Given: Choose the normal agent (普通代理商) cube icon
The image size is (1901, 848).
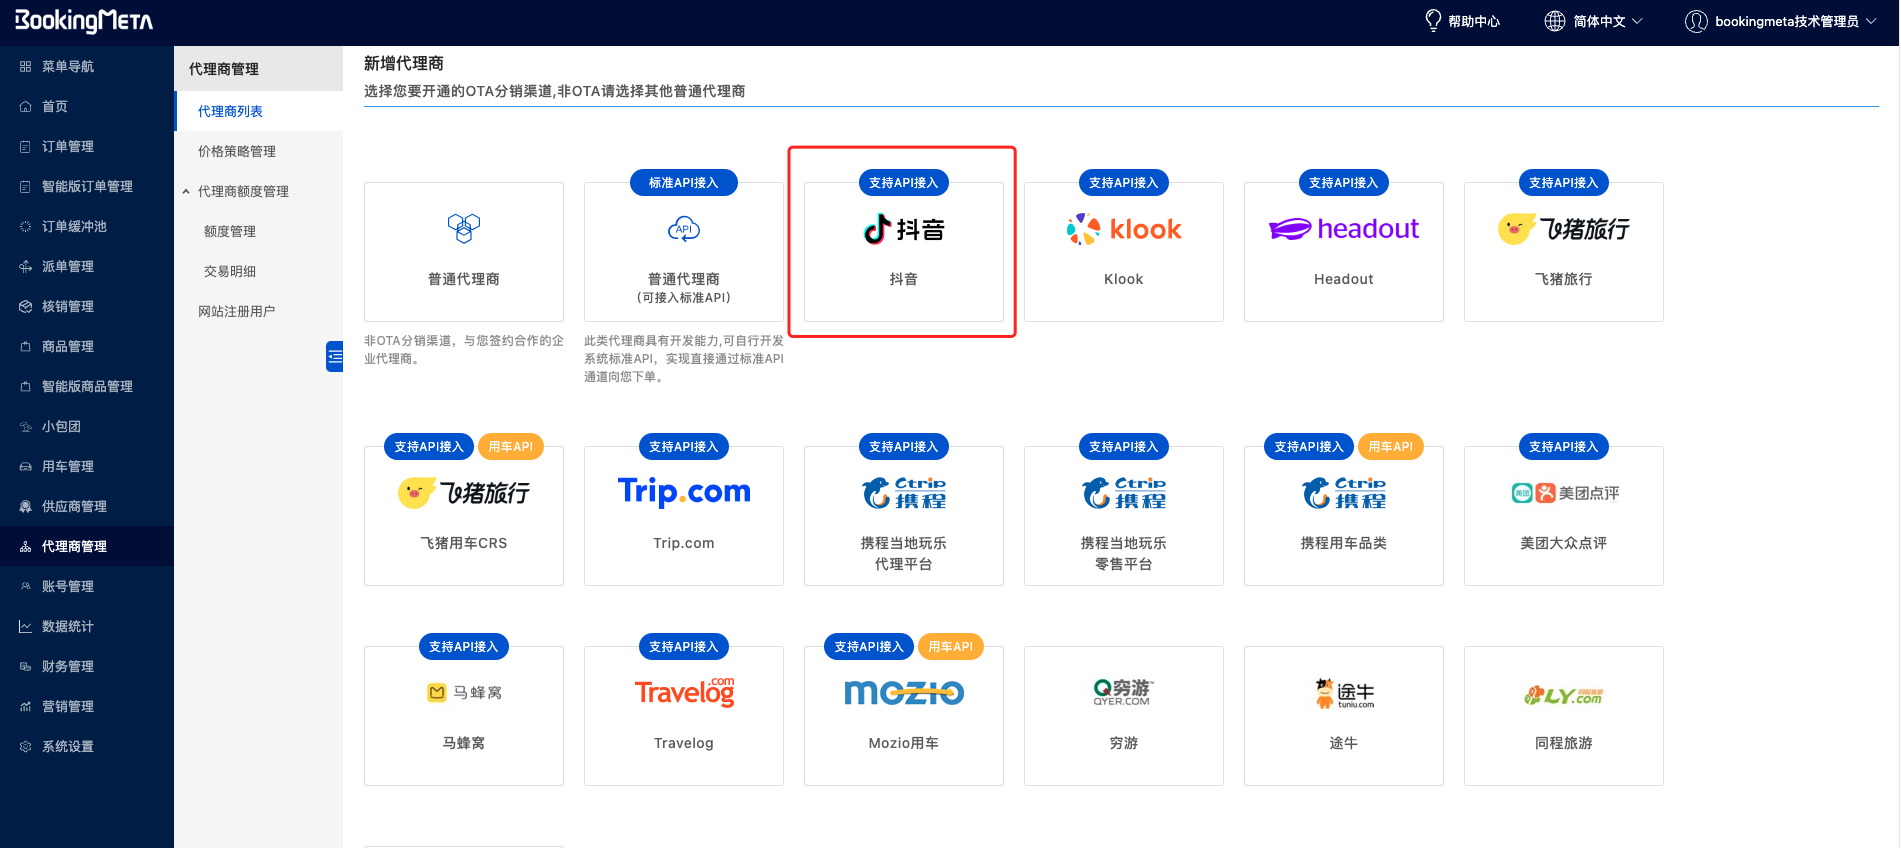Looking at the screenshot, I should (463, 229).
